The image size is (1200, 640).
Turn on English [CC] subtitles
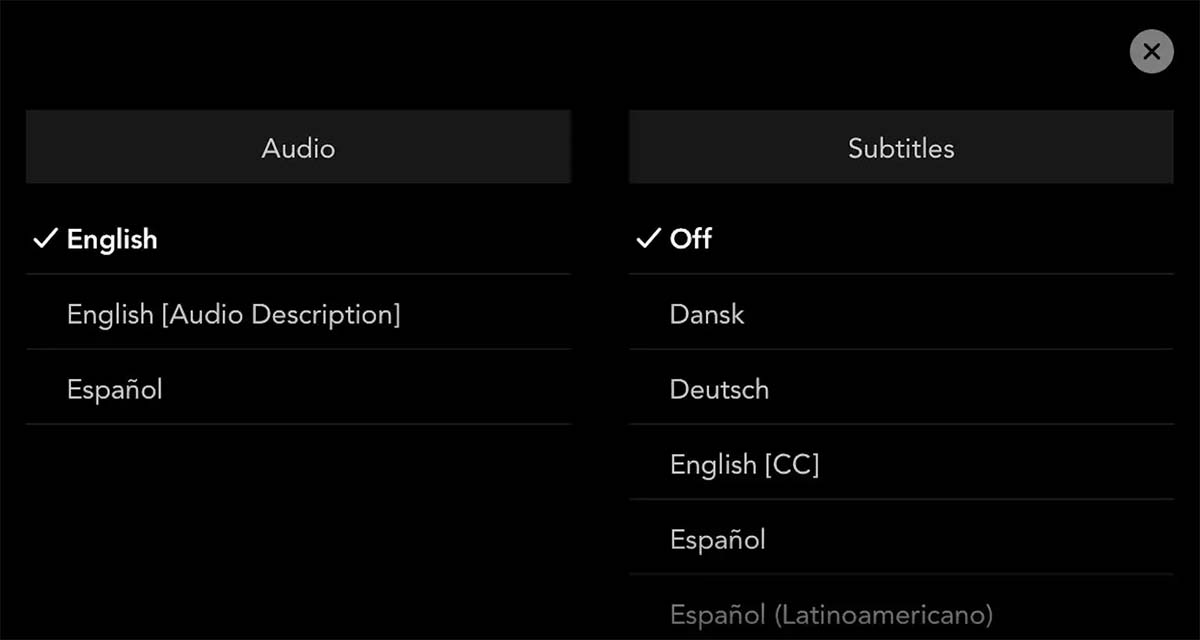(744, 464)
